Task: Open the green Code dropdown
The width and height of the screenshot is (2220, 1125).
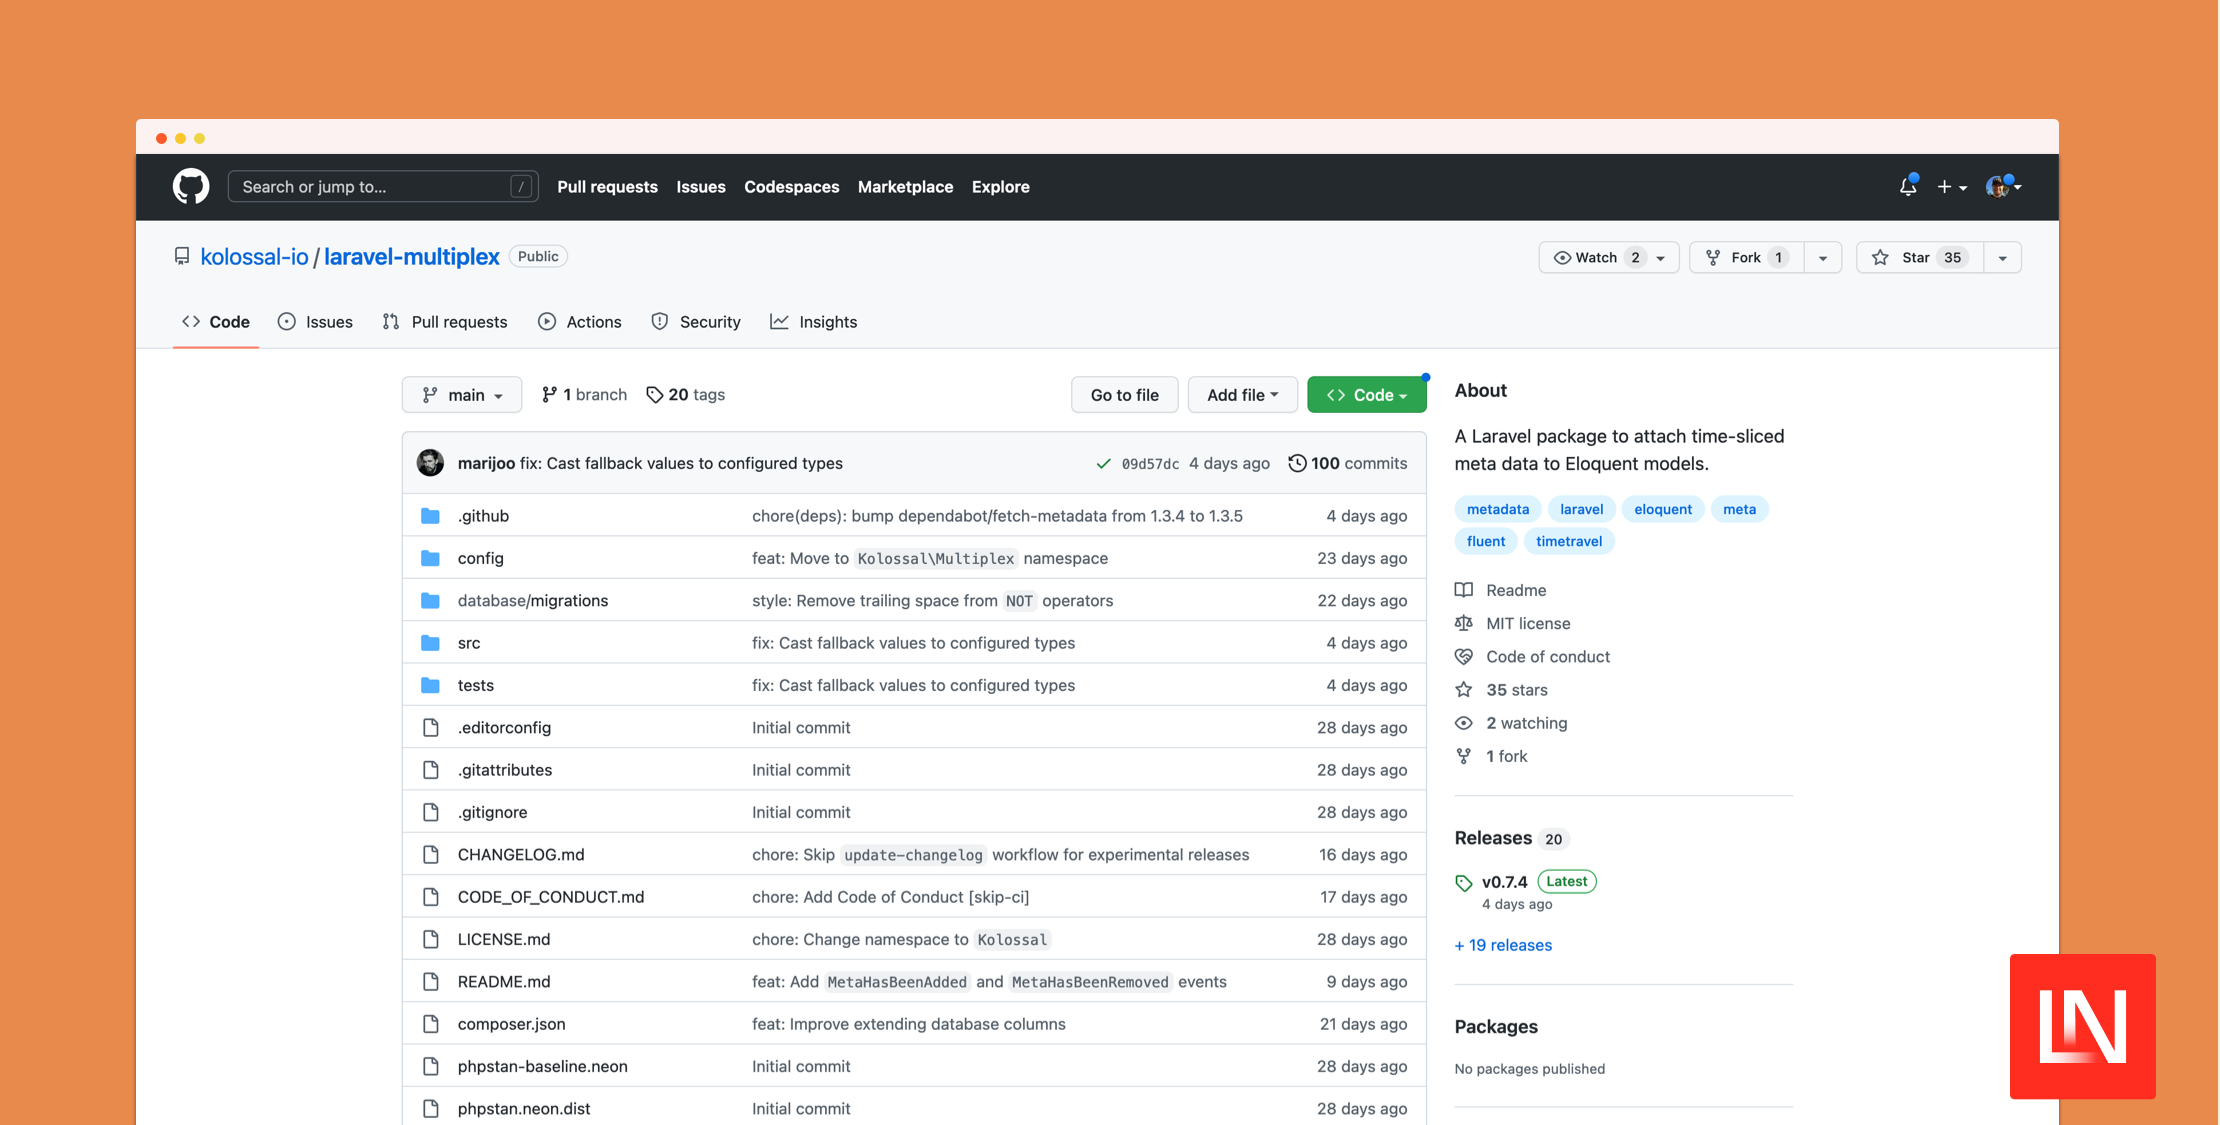Action: tap(1366, 395)
